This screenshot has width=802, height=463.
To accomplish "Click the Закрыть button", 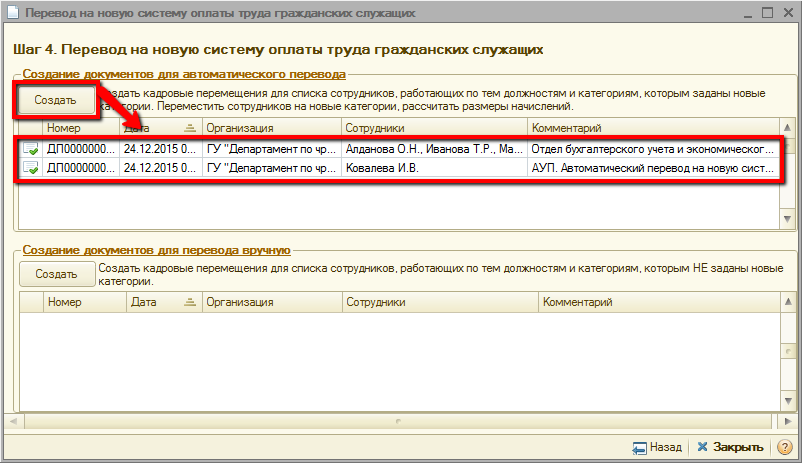I will point(731,447).
